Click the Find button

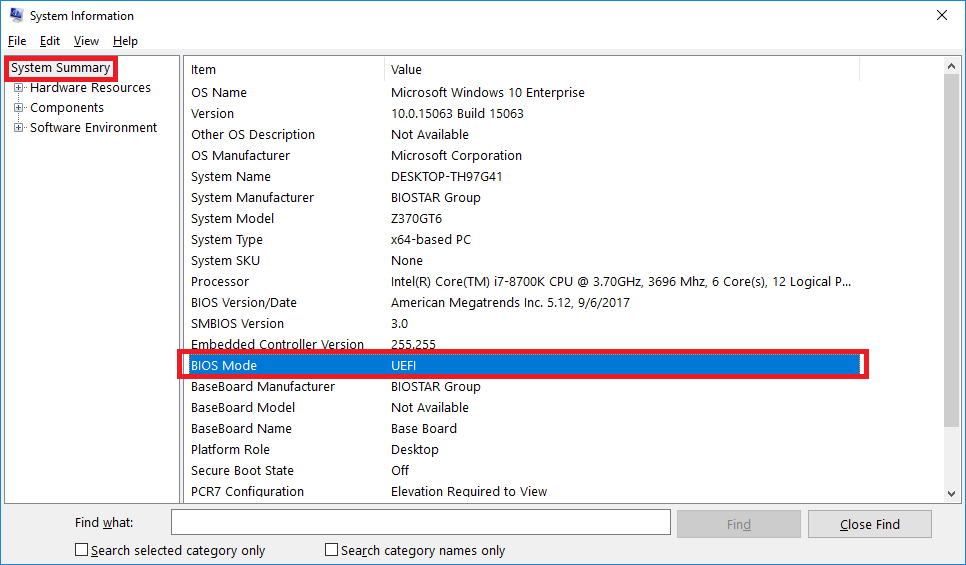(739, 524)
